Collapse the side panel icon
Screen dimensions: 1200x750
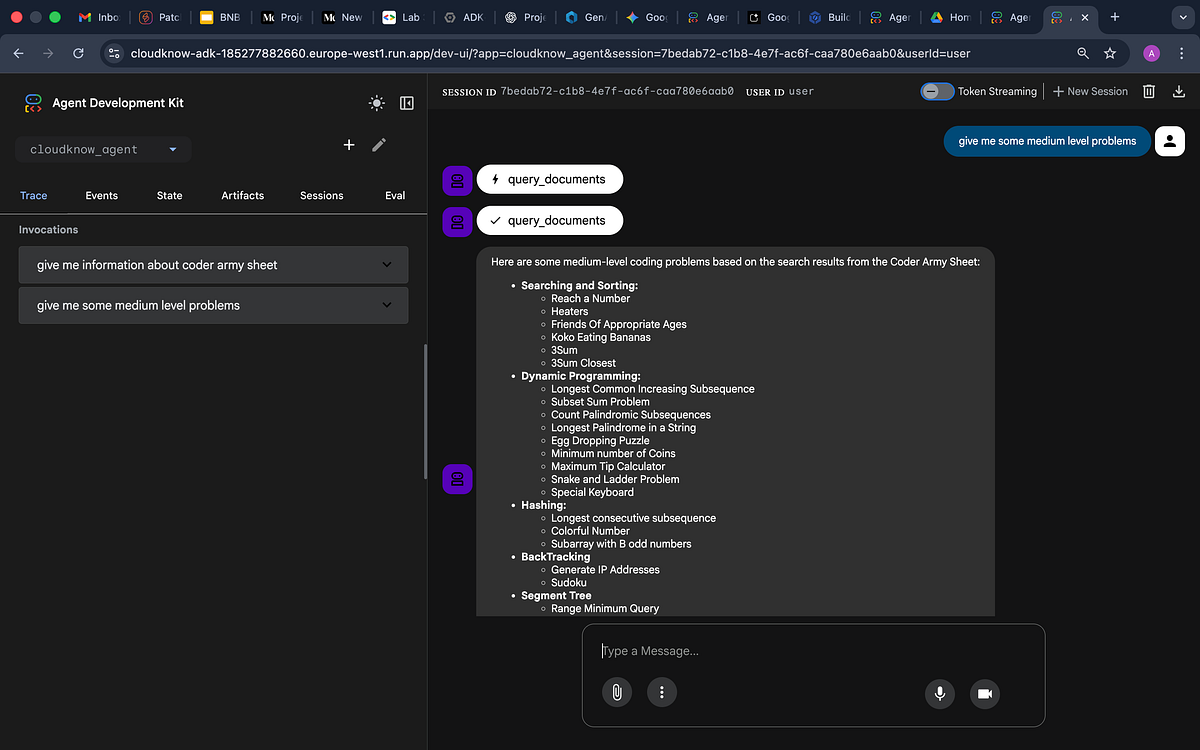pyautogui.click(x=407, y=103)
